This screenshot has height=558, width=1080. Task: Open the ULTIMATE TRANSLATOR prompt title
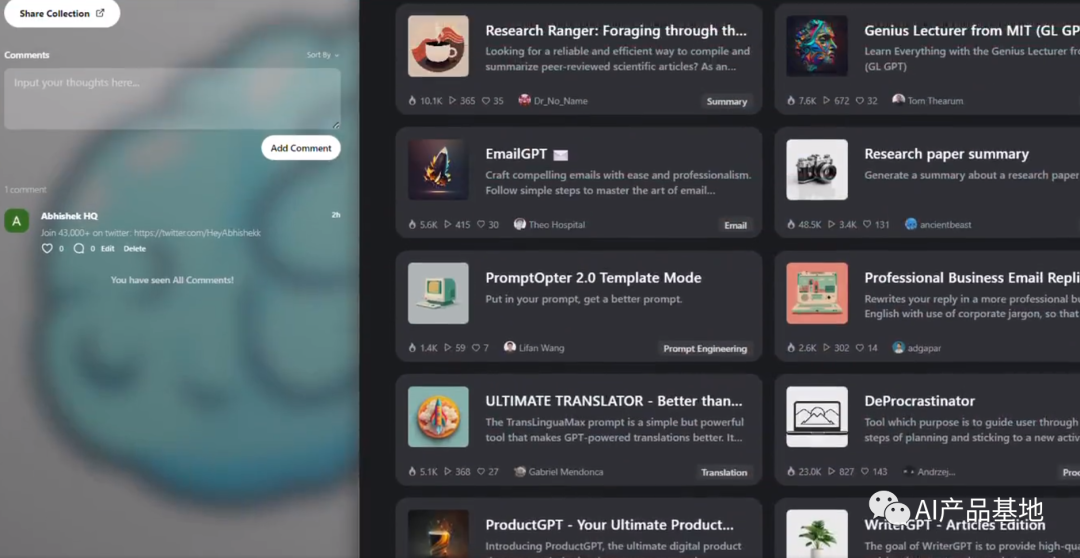tap(614, 401)
